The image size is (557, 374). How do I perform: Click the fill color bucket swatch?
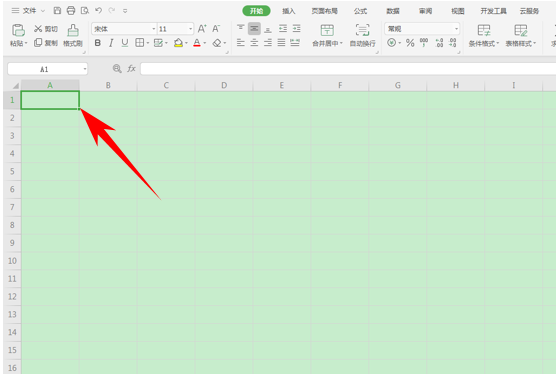coord(178,43)
